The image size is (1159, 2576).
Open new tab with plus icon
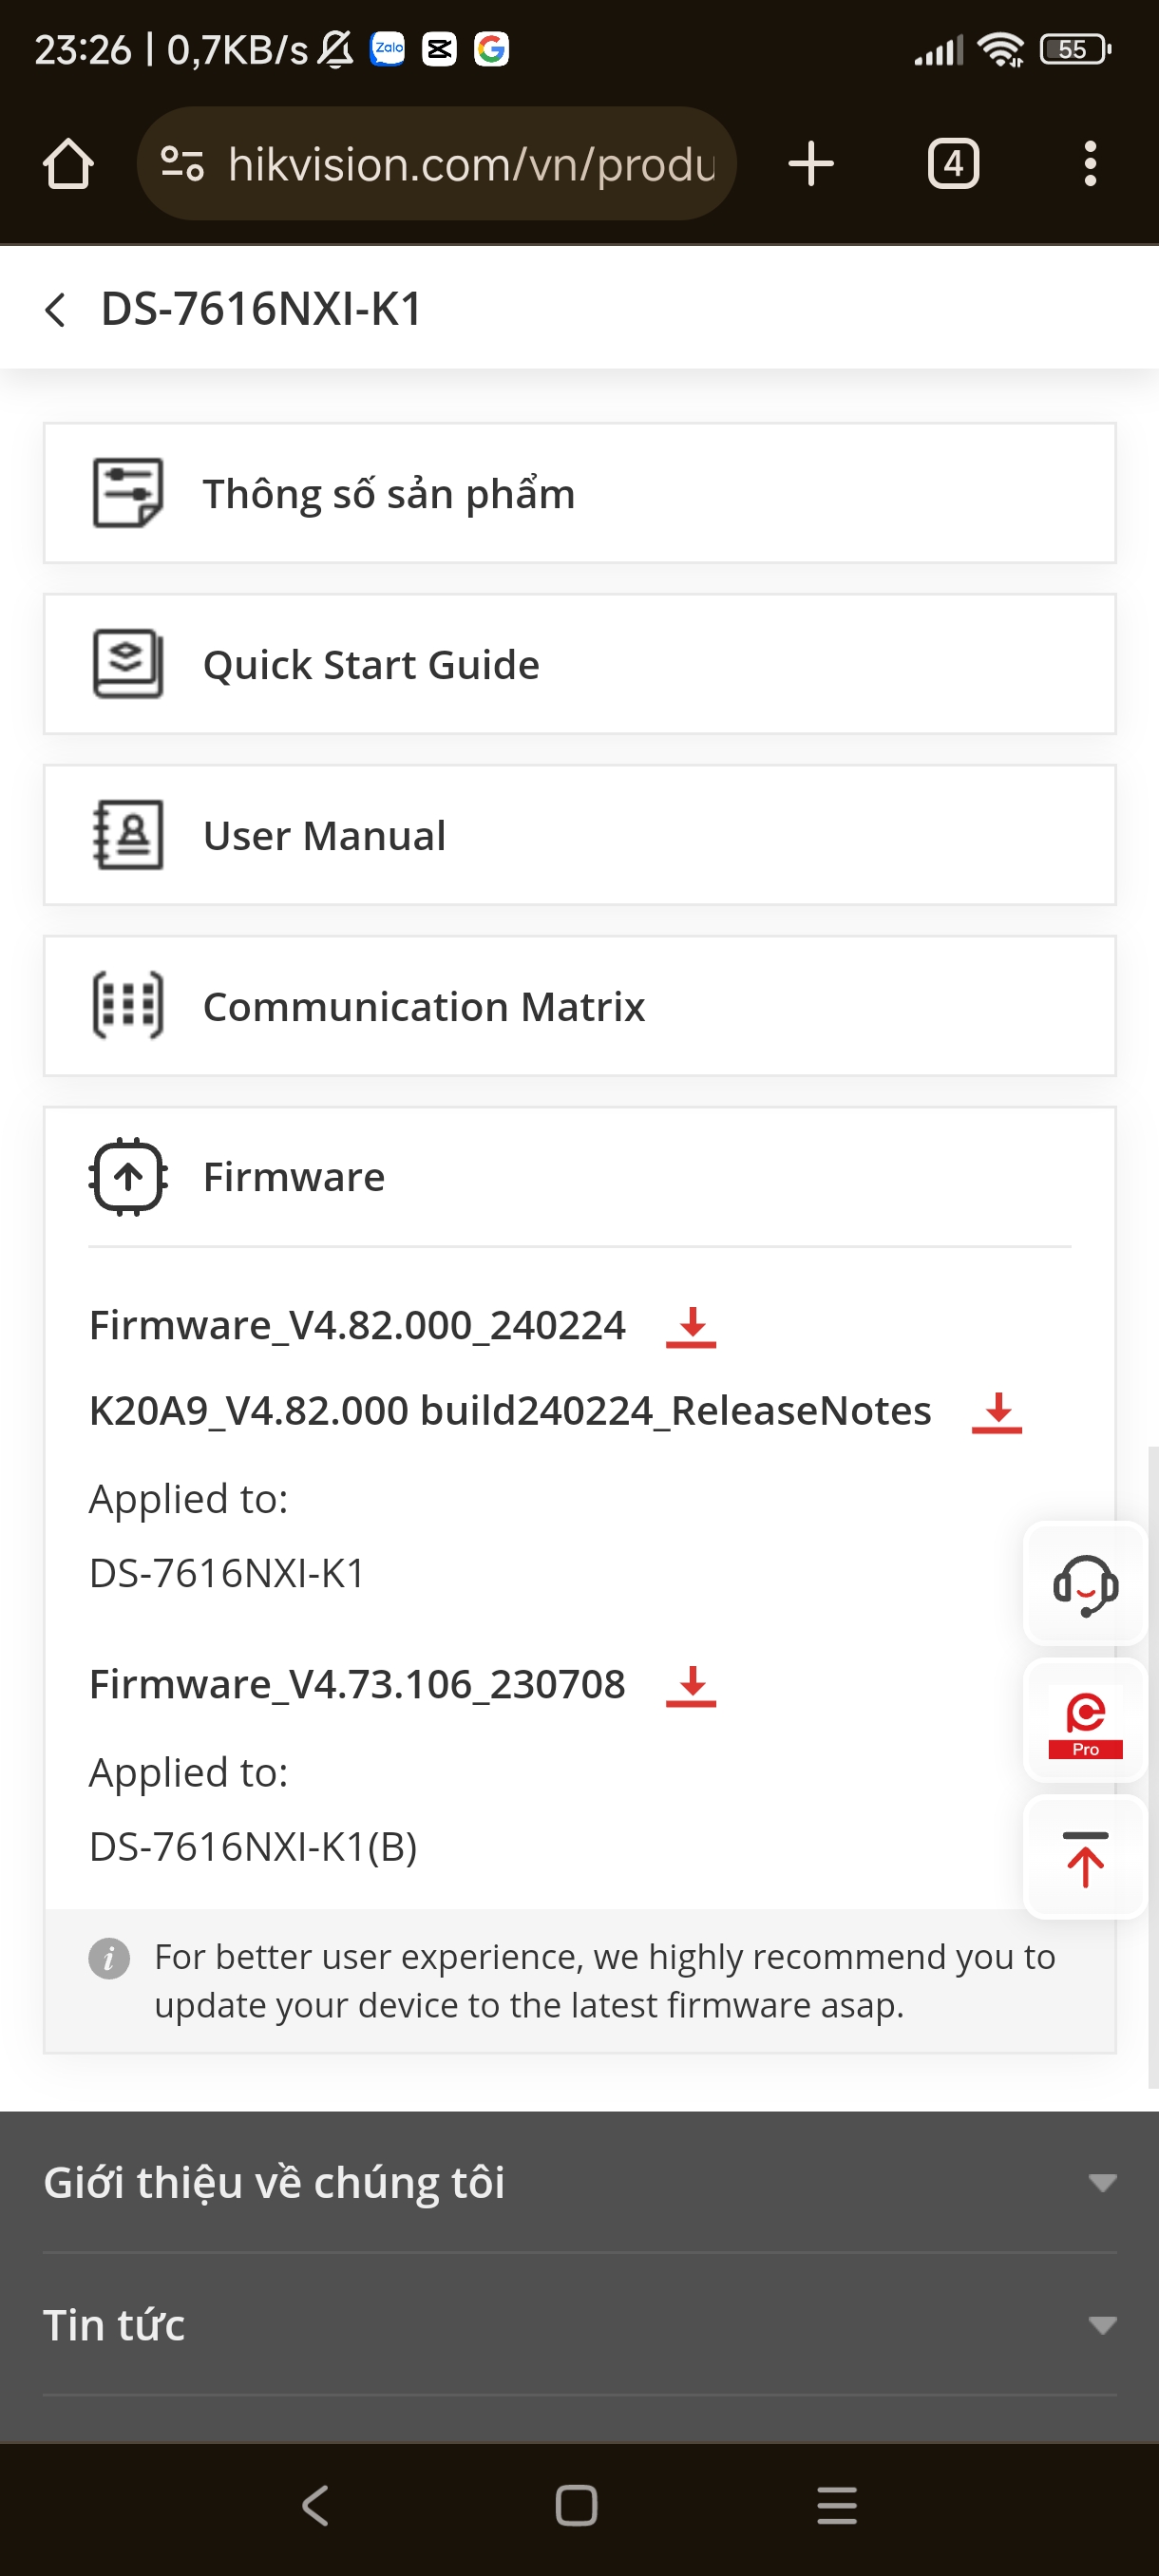click(810, 164)
